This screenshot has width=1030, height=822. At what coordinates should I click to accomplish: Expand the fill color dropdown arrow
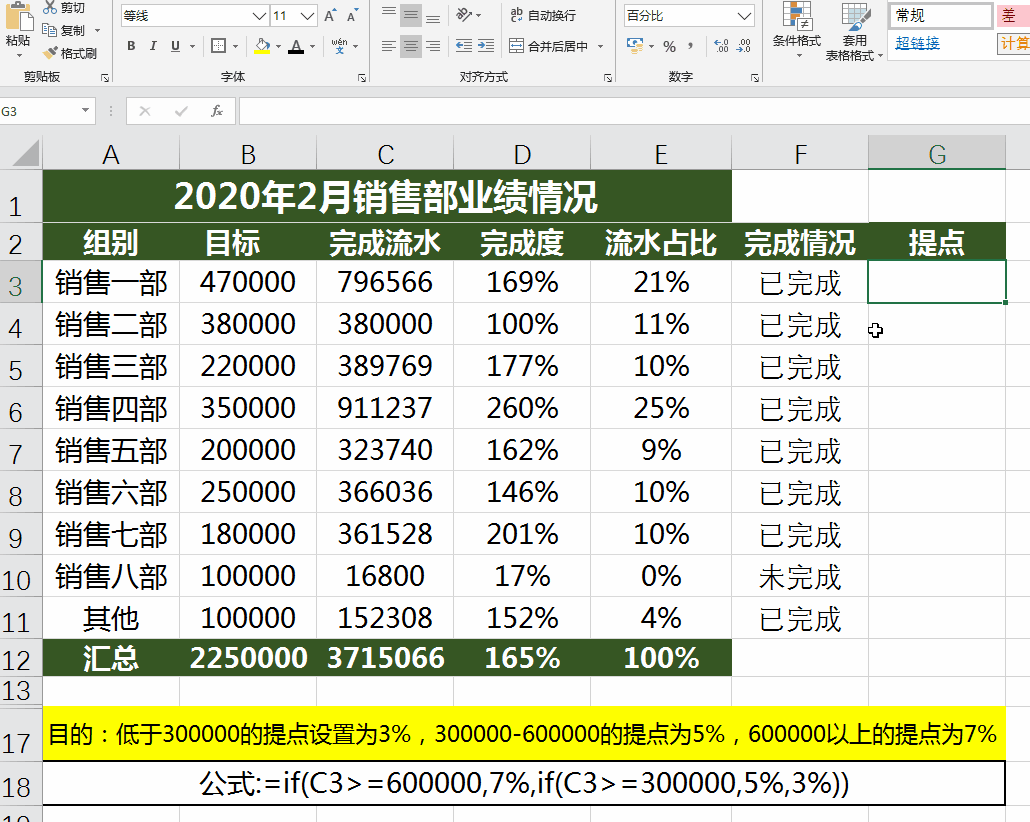(x=279, y=47)
